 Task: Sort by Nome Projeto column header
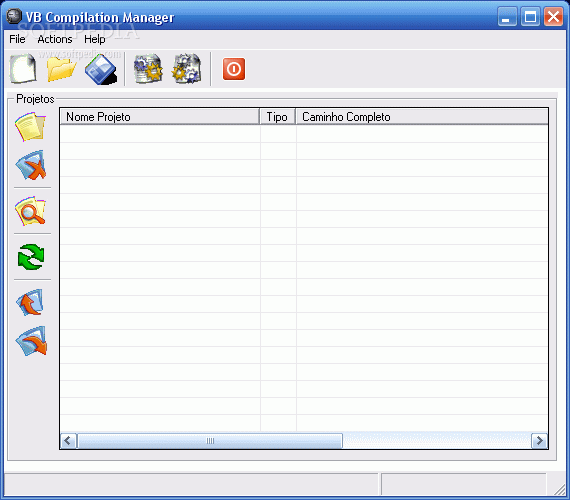click(x=160, y=117)
